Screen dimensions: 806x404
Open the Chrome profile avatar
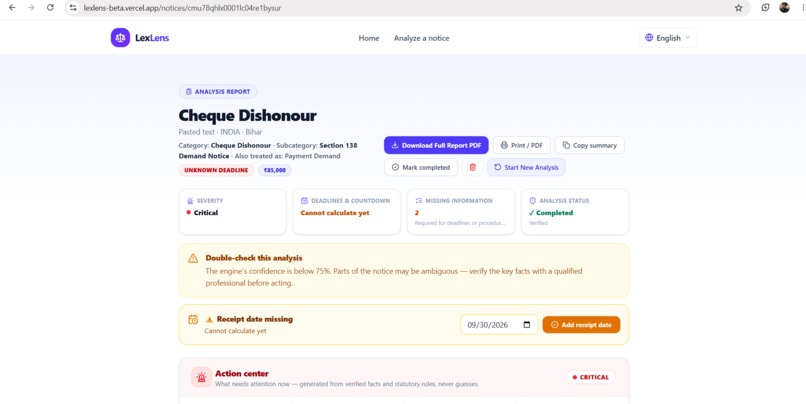click(x=784, y=8)
